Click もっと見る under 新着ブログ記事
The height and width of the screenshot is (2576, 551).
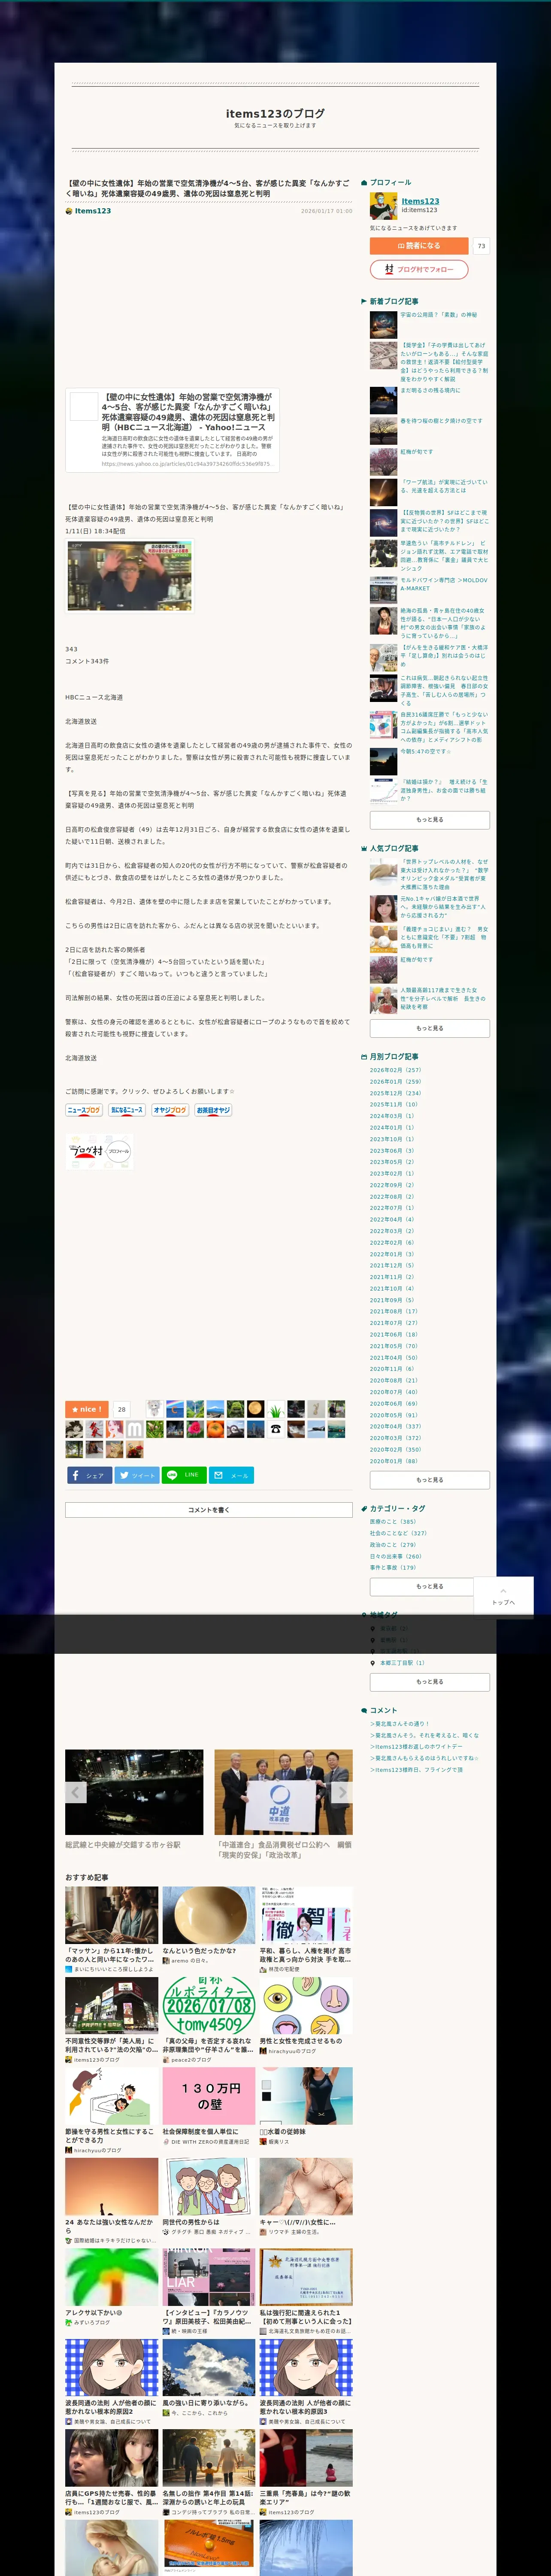point(430,819)
